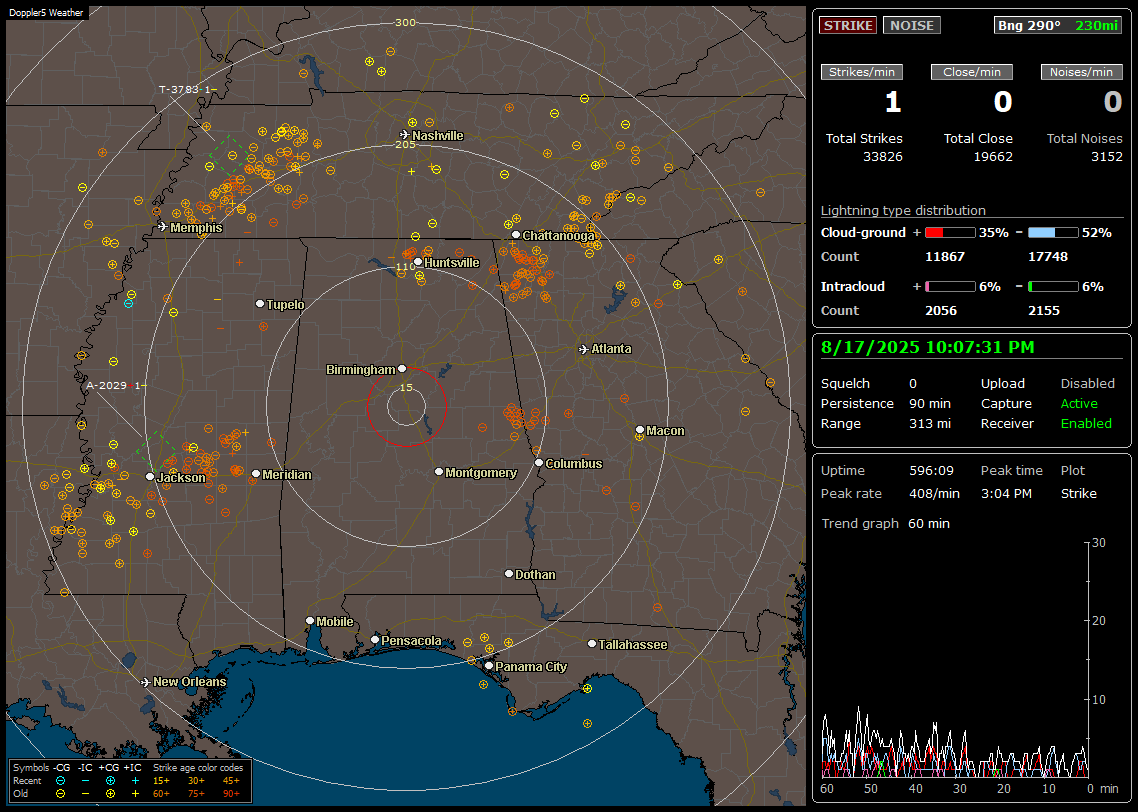
Task: Click the Strikes/min label button
Action: (861, 72)
